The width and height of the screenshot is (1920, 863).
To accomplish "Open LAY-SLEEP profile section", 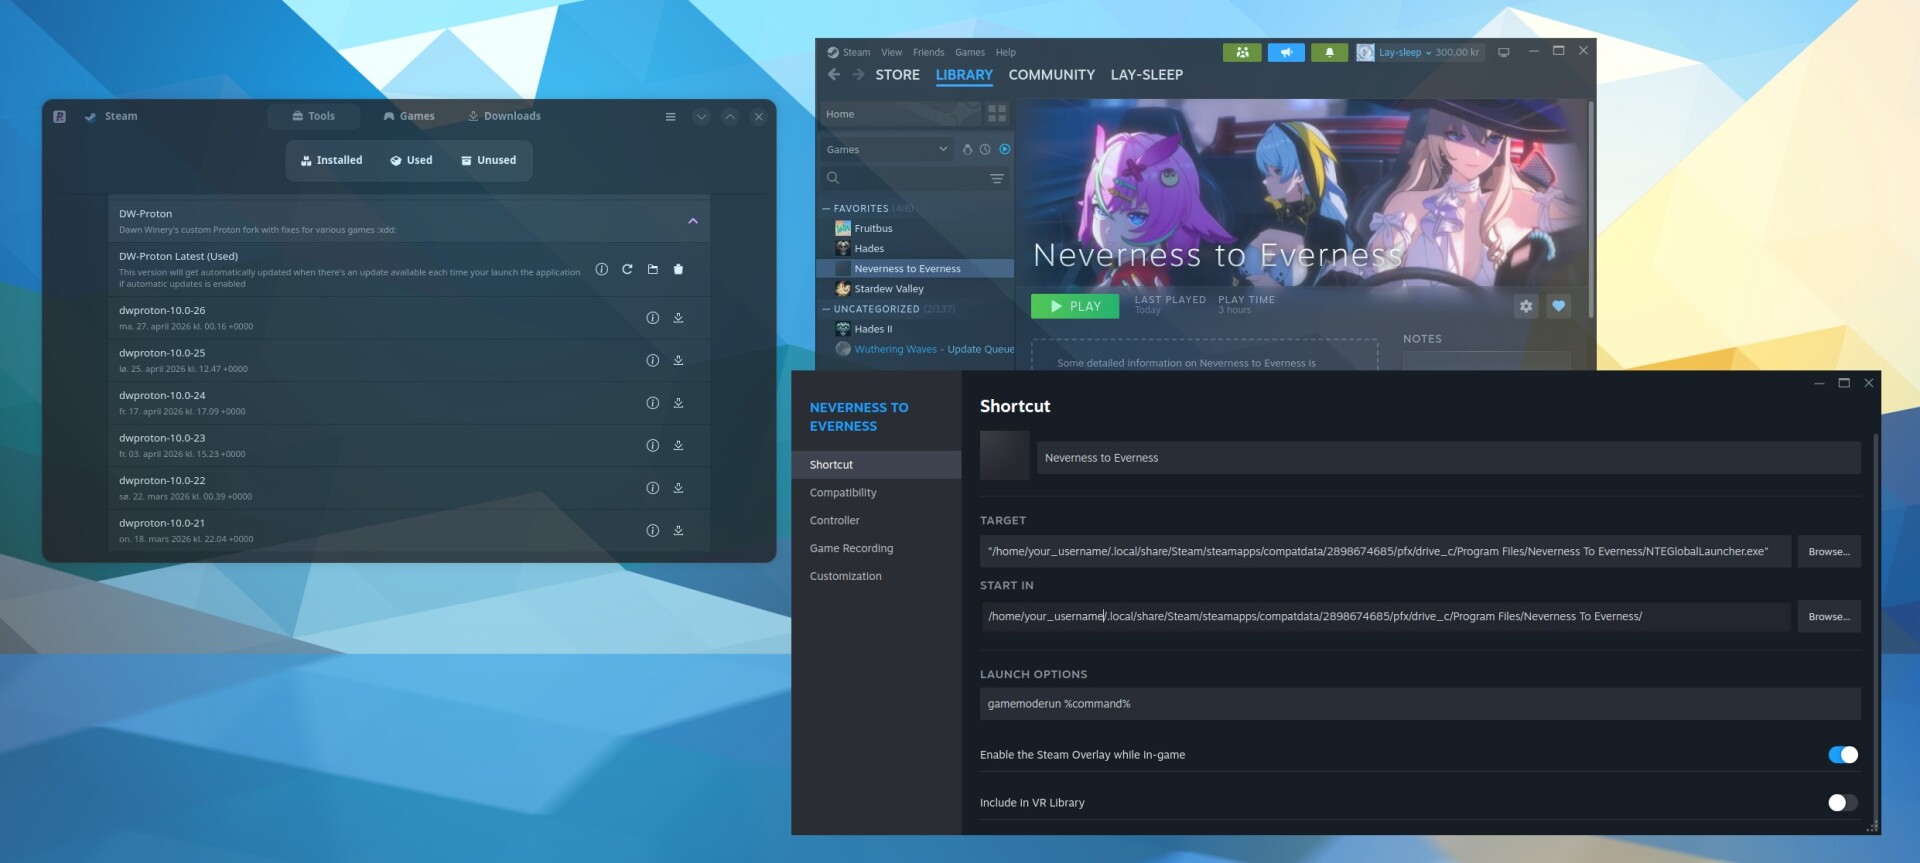I will tap(1146, 75).
